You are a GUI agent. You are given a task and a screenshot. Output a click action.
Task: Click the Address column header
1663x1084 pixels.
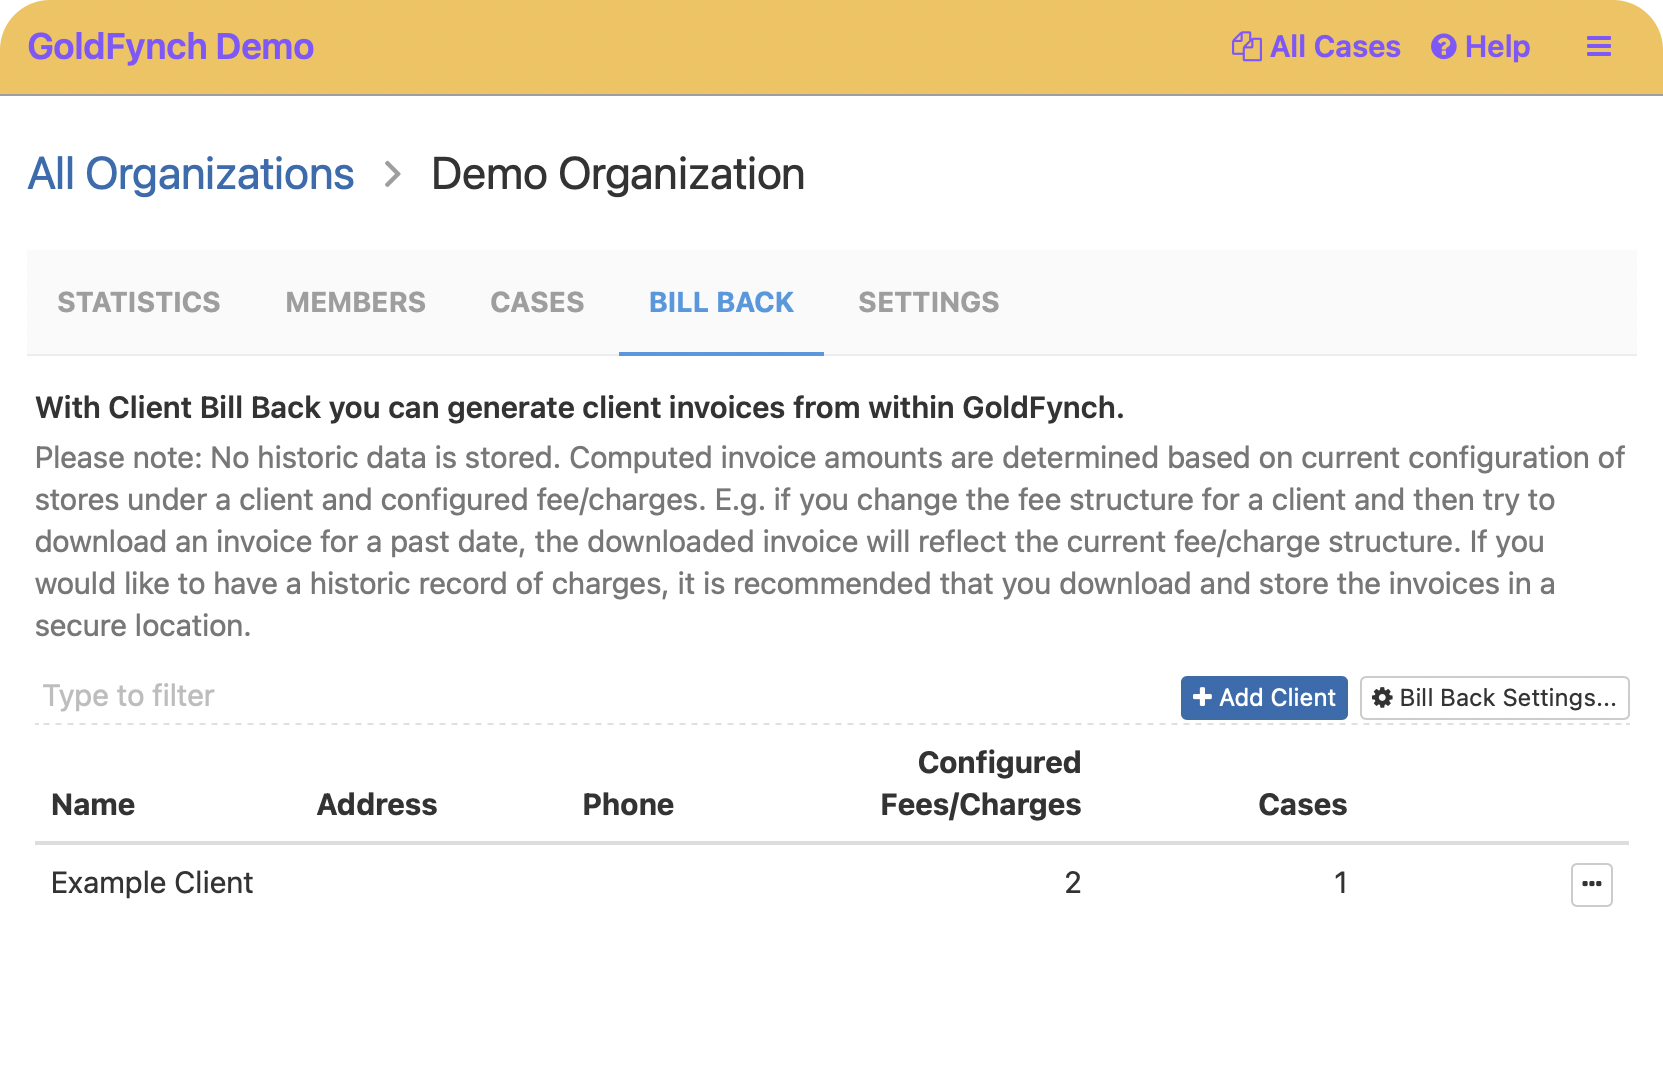[x=377, y=805]
